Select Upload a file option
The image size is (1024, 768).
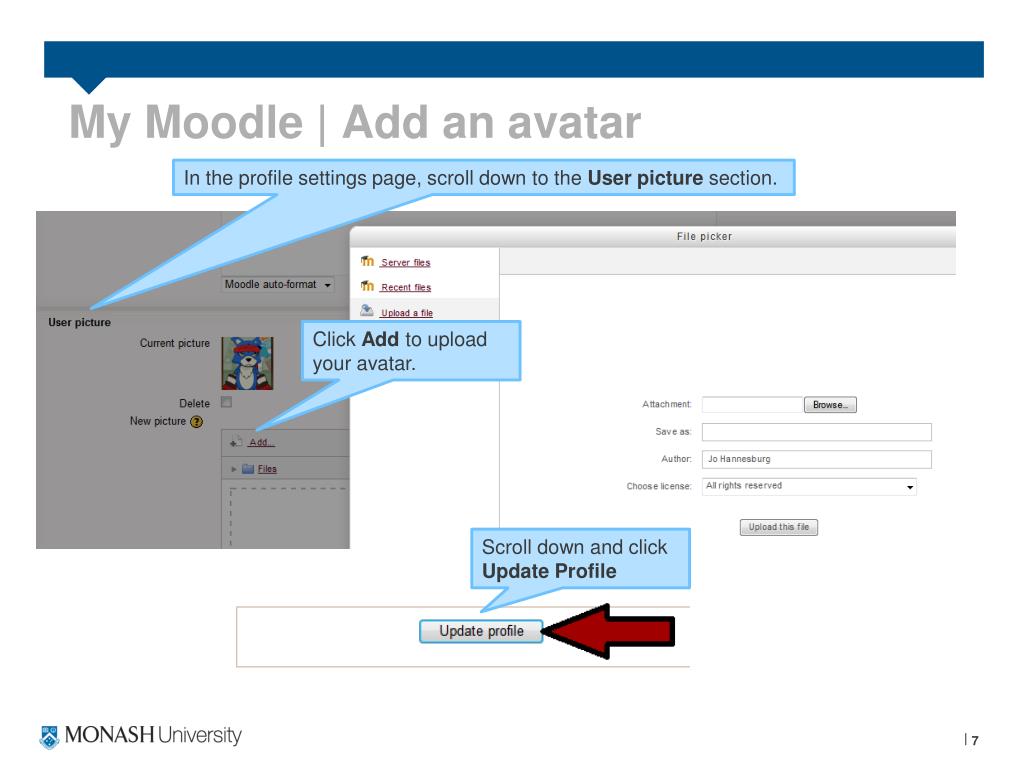click(407, 313)
